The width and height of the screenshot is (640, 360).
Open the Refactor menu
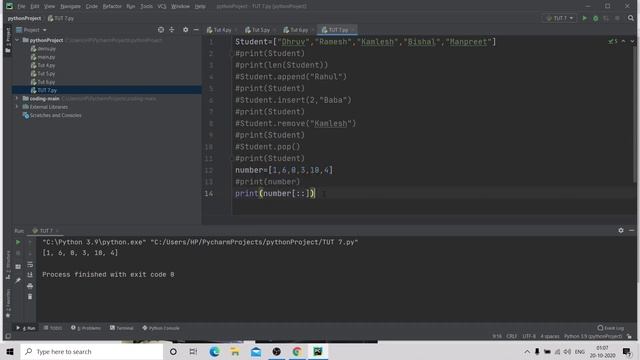[x=112, y=6]
